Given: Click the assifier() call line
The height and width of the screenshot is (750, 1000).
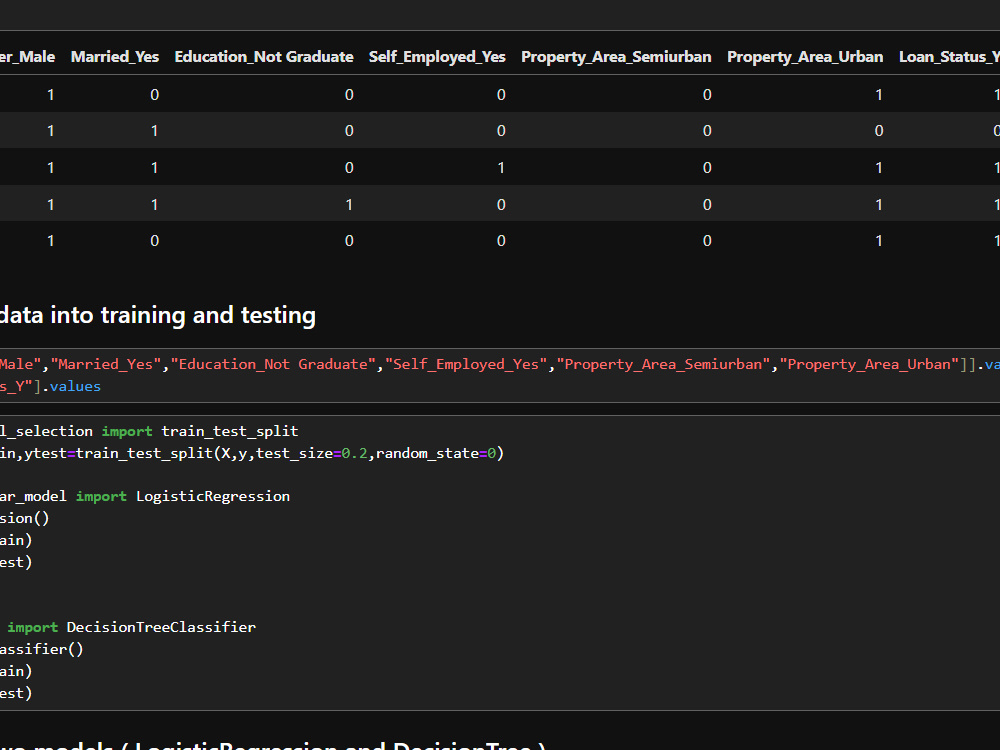Looking at the screenshot, I should point(41,649).
